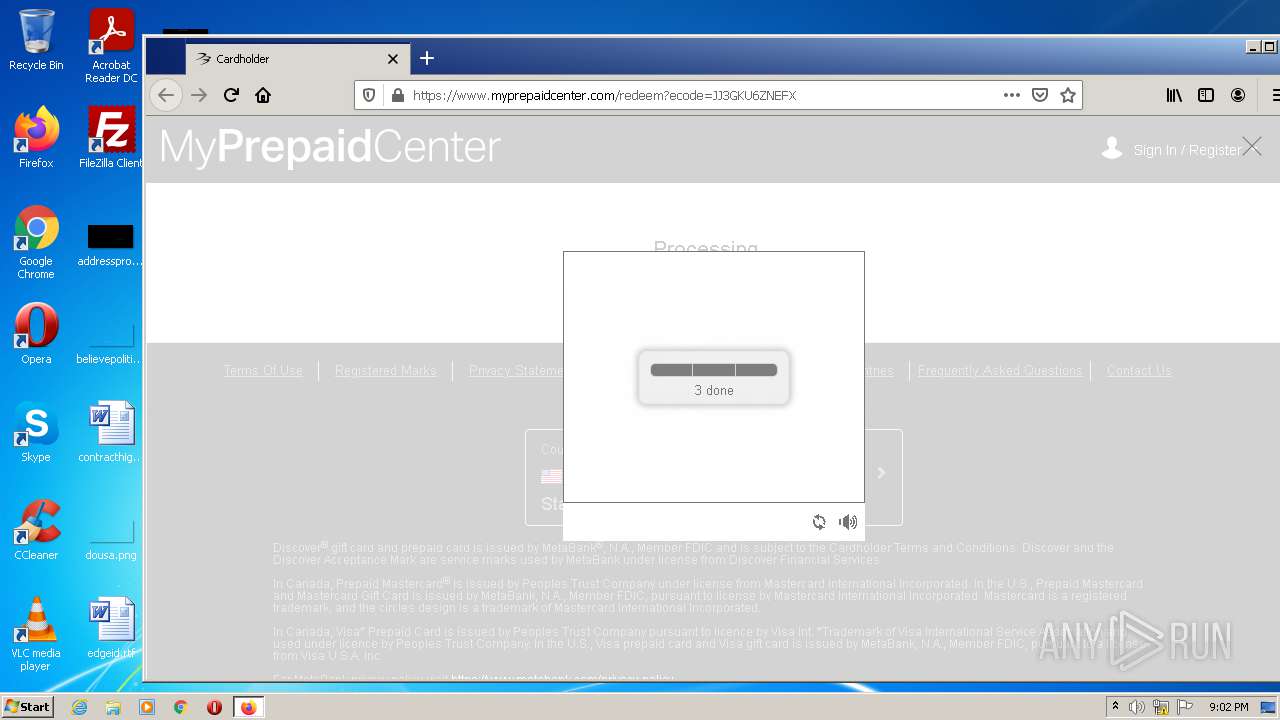Close the Cardholder tab

coord(393,59)
